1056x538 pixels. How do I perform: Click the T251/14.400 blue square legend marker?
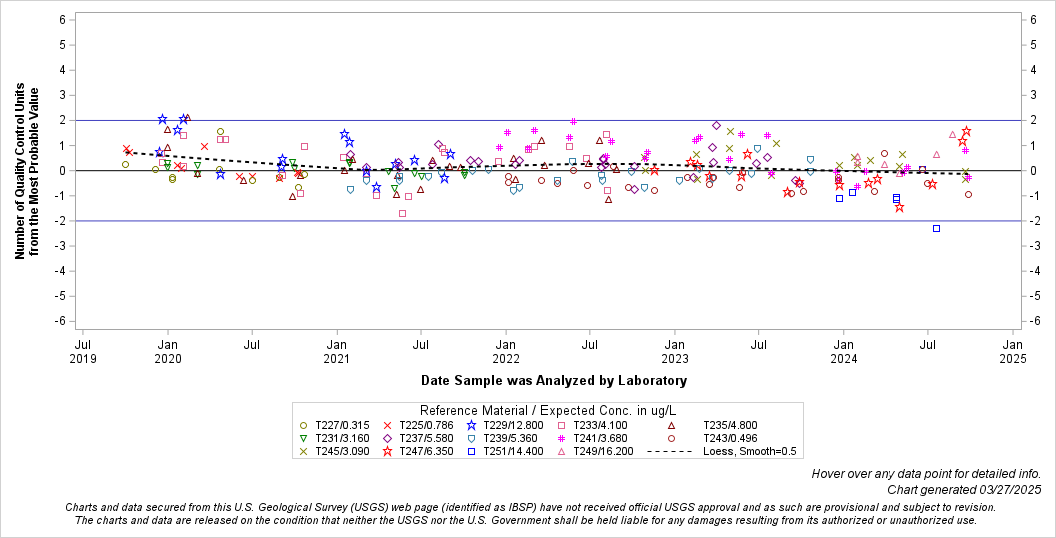(x=471, y=451)
